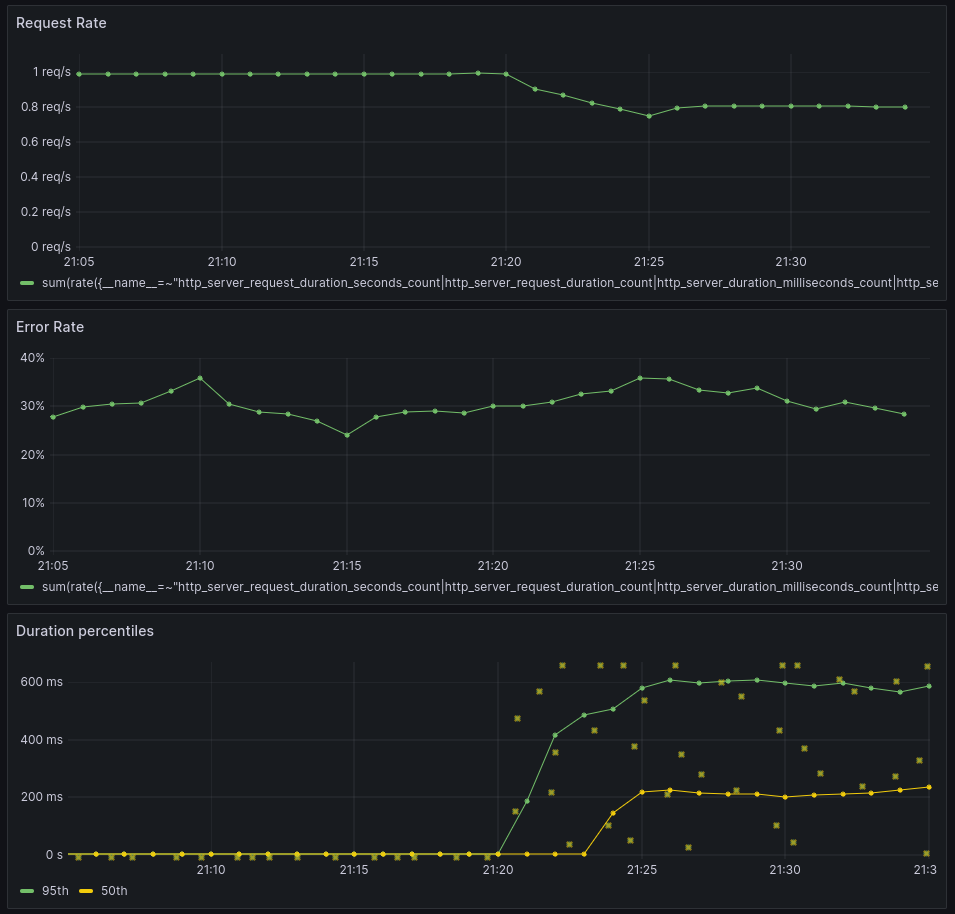Click the first data point on Request Rate line
The image size is (955, 914).
click(x=78, y=72)
